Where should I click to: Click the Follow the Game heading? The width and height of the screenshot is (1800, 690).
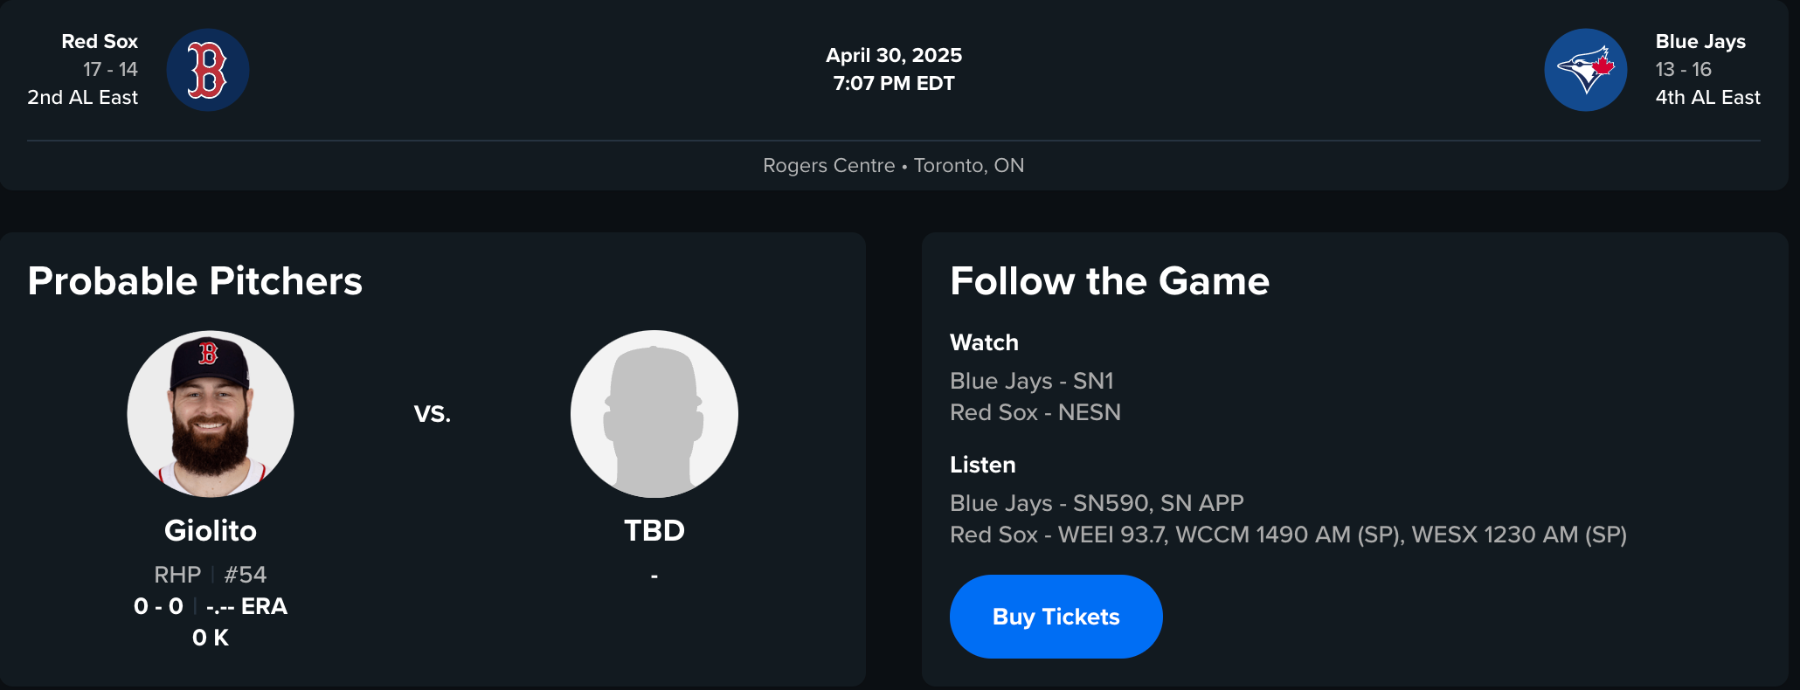point(1109,281)
